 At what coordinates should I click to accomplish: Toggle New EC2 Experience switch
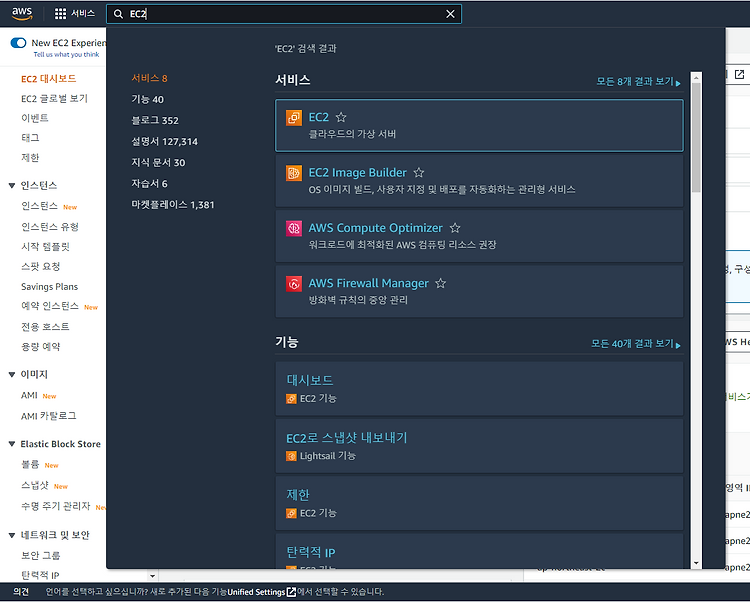[x=19, y=43]
